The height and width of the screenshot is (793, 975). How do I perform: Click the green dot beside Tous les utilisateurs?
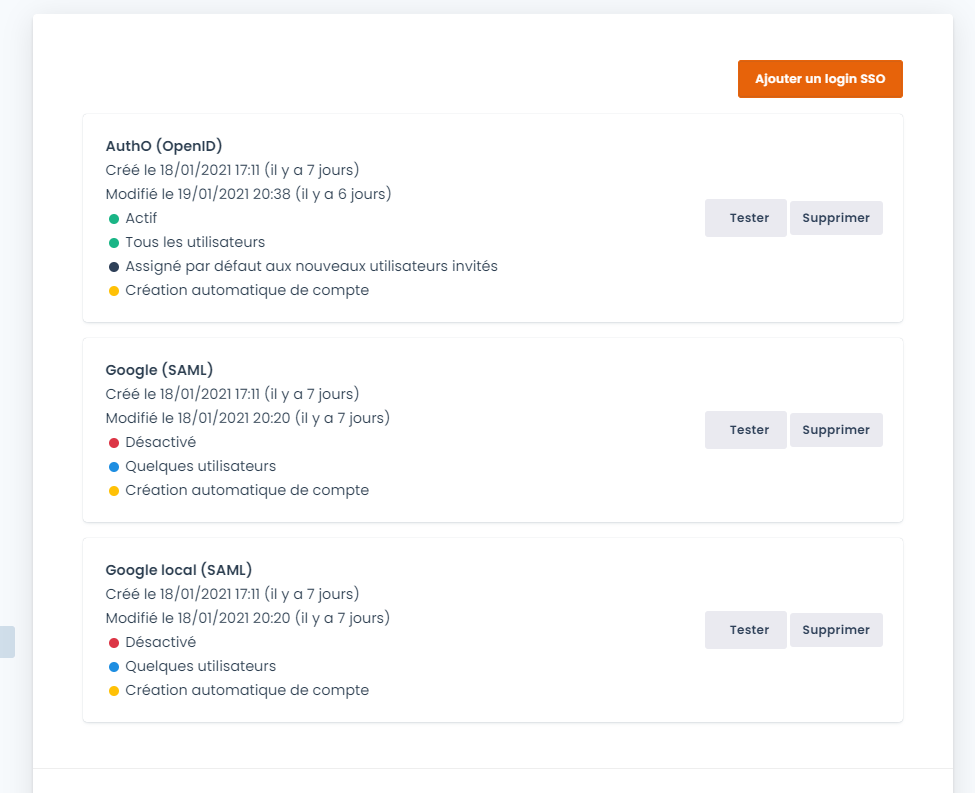114,243
